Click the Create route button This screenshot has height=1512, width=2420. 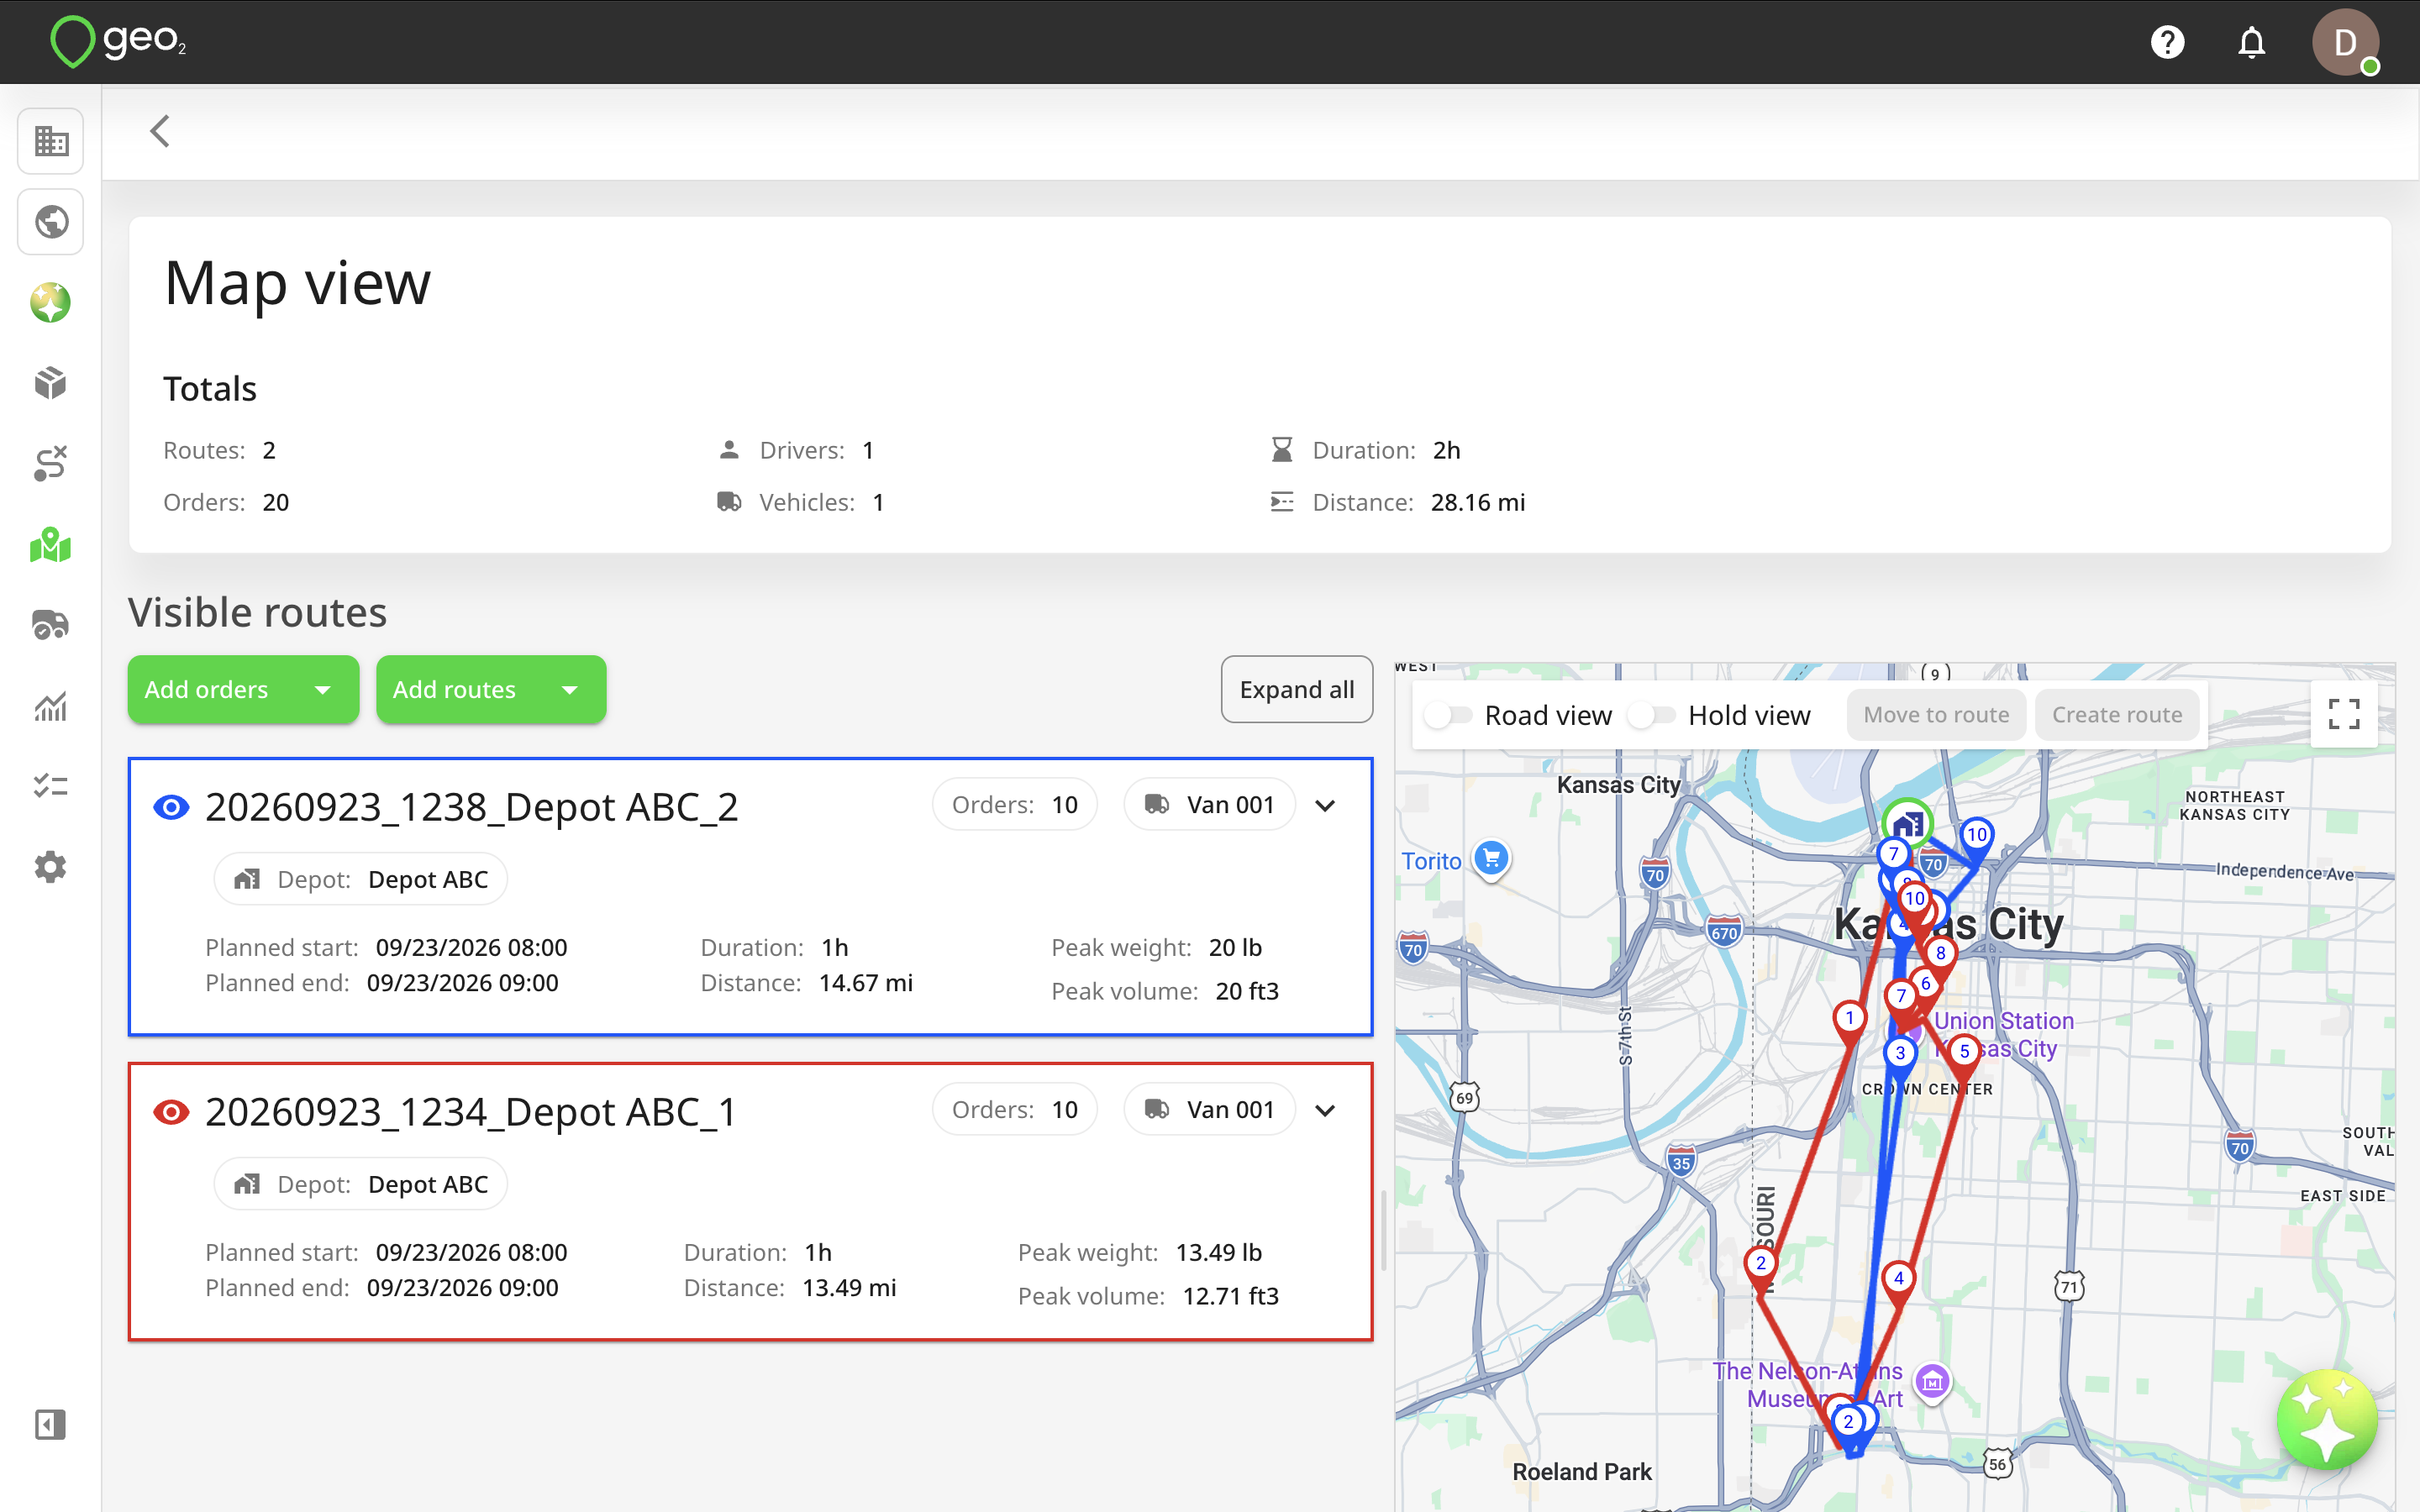2117,715
